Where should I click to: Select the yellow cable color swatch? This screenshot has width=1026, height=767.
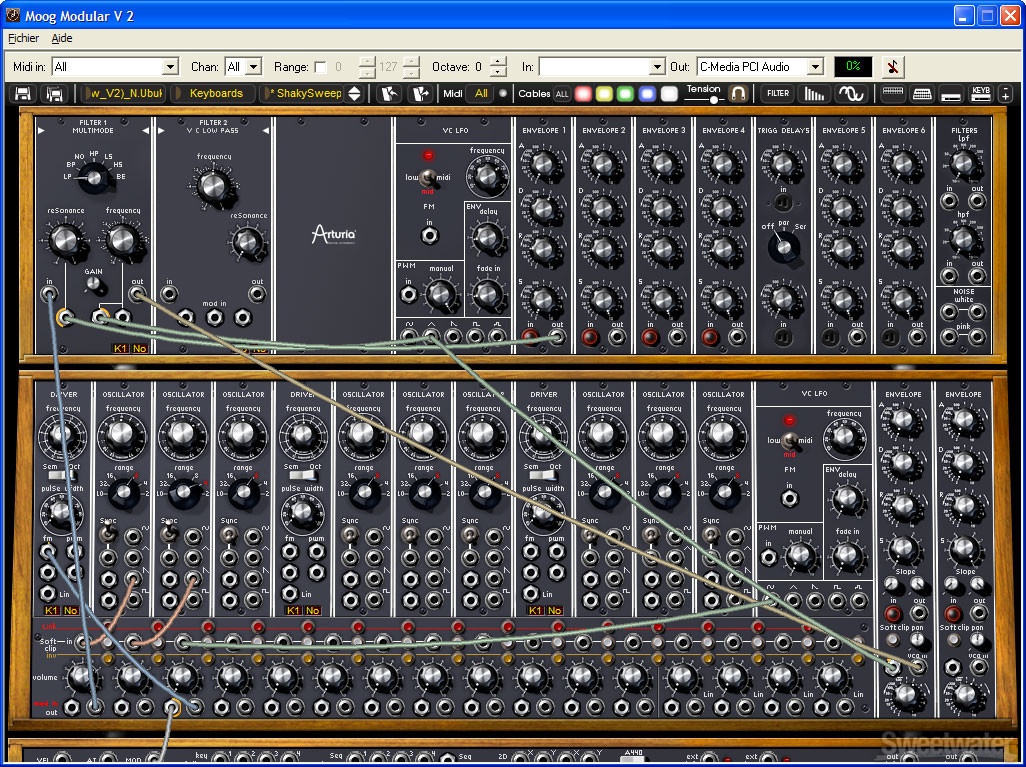(x=605, y=94)
